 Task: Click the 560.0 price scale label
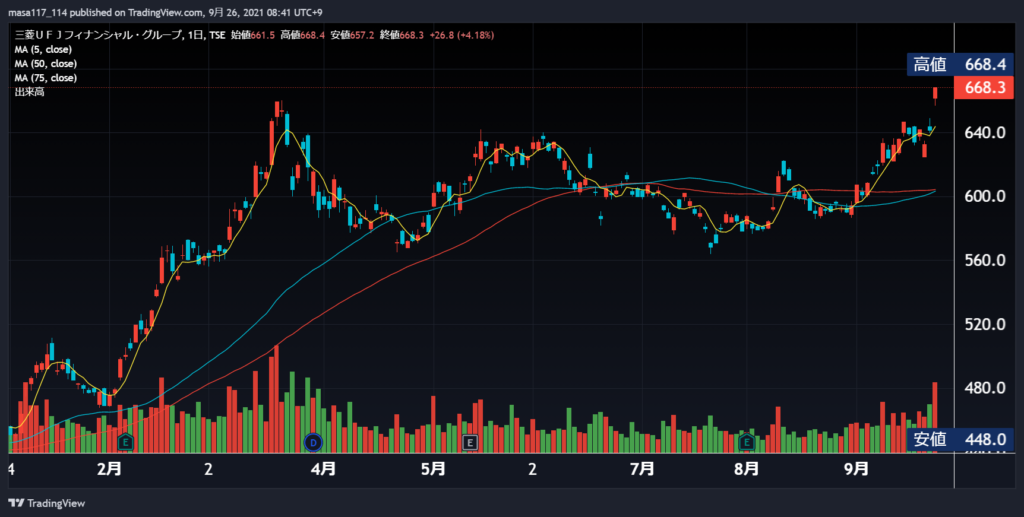pos(985,260)
